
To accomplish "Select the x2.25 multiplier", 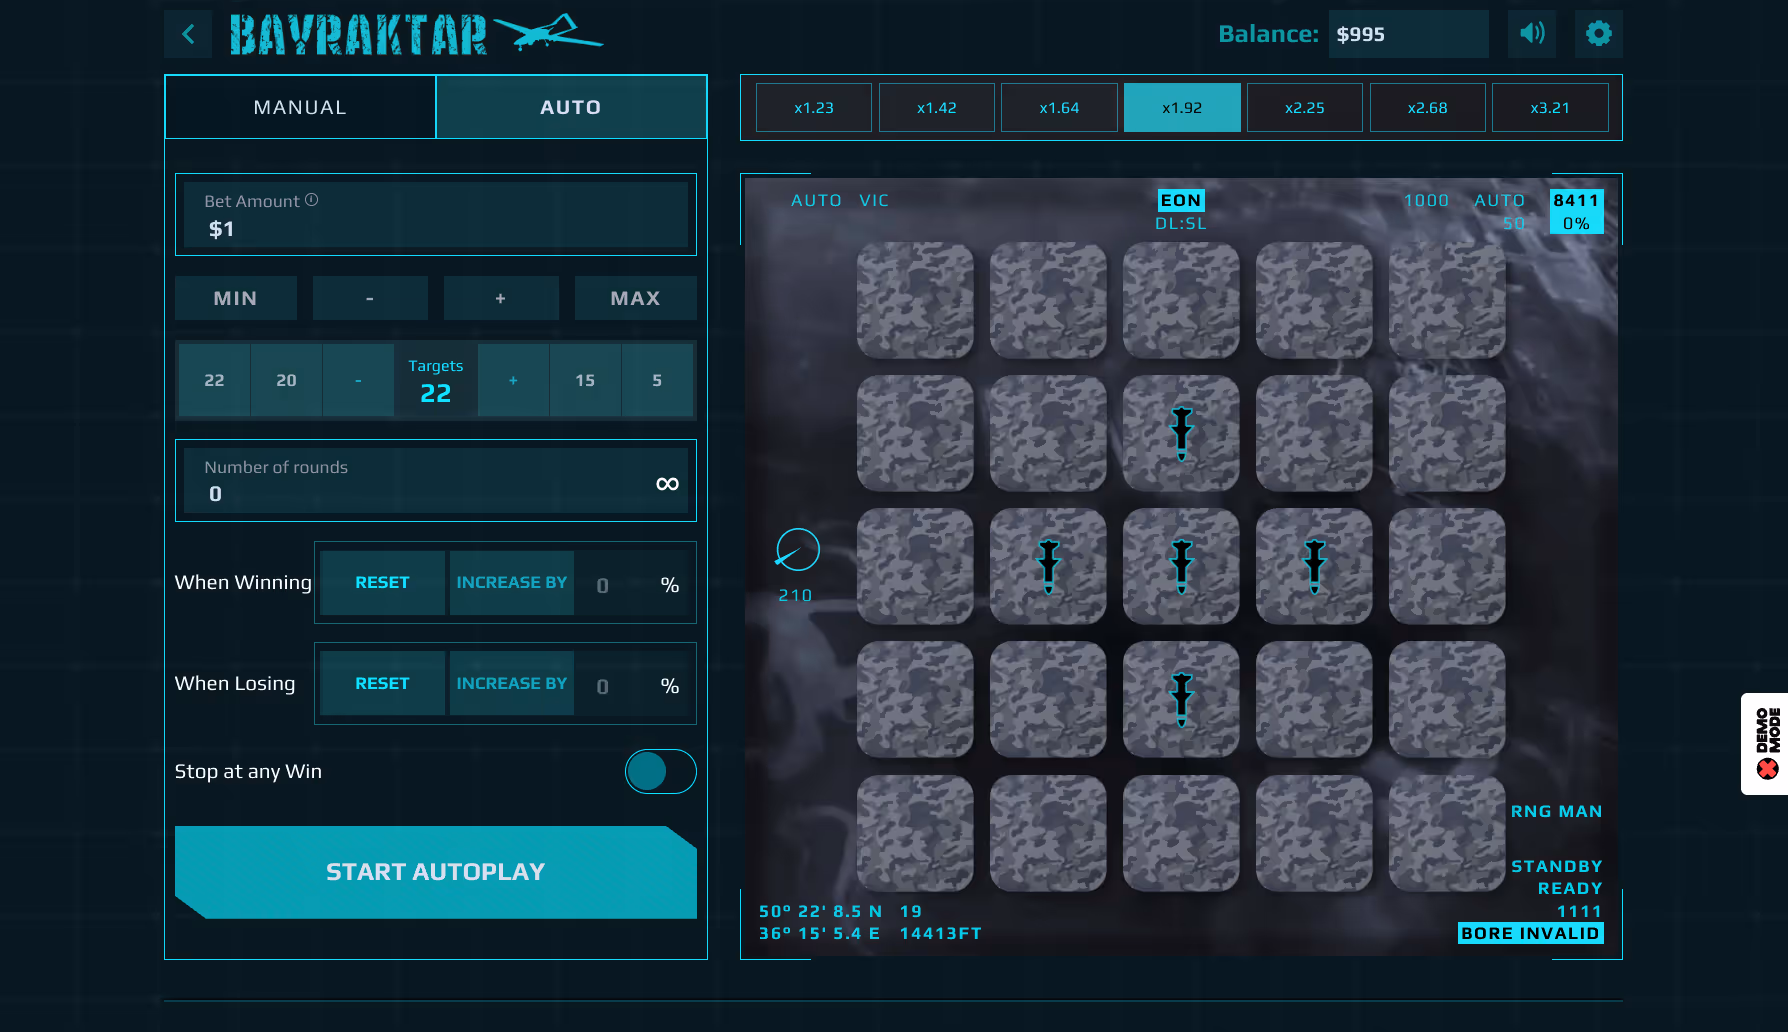I will click(1305, 108).
